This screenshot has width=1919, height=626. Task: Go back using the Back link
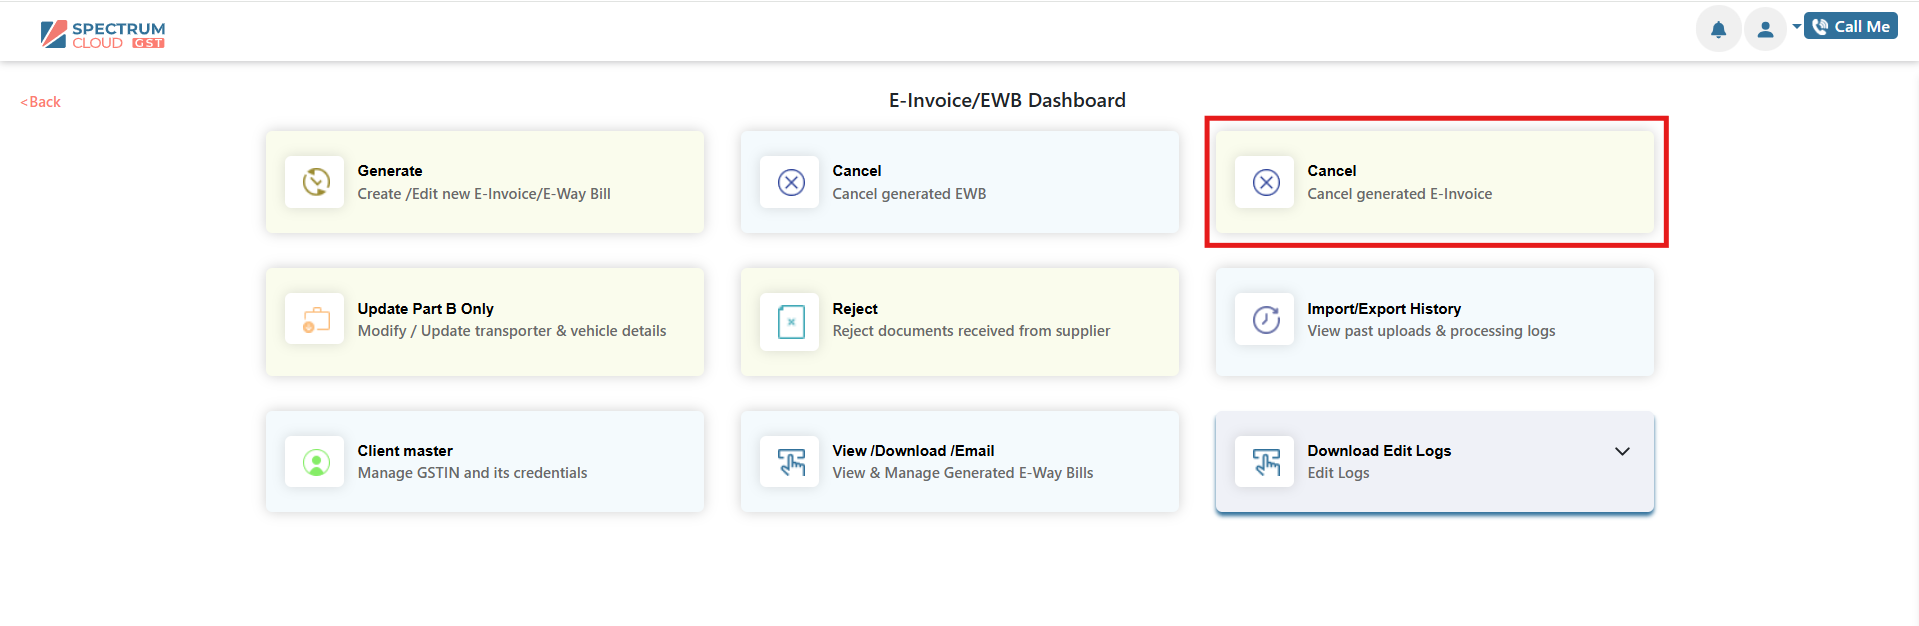(x=40, y=102)
